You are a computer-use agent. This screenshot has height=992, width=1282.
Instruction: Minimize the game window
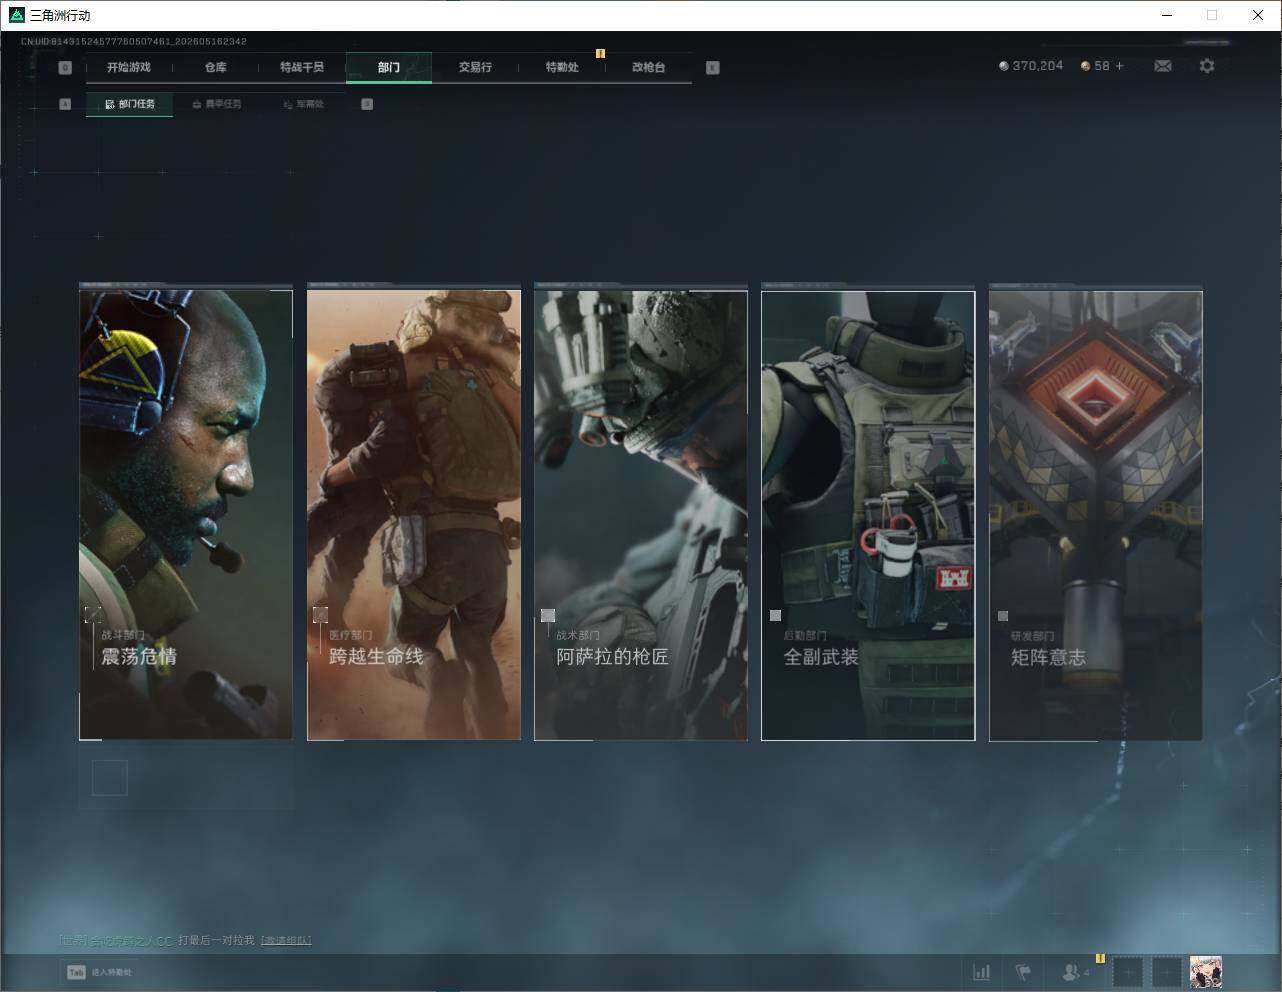coord(1167,15)
